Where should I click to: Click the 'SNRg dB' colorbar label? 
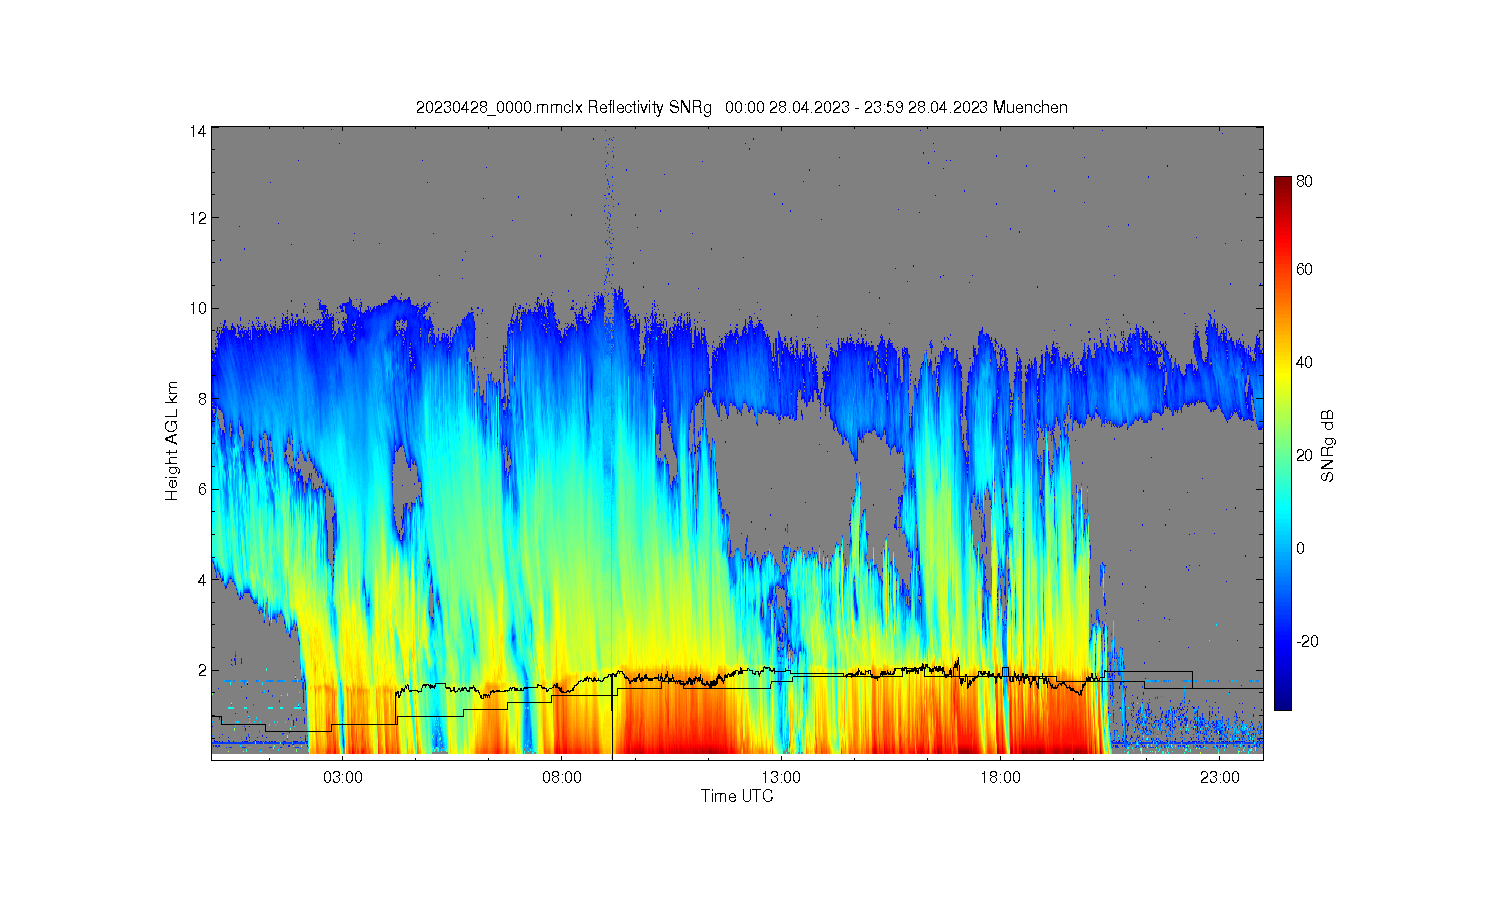[x=1328, y=446]
